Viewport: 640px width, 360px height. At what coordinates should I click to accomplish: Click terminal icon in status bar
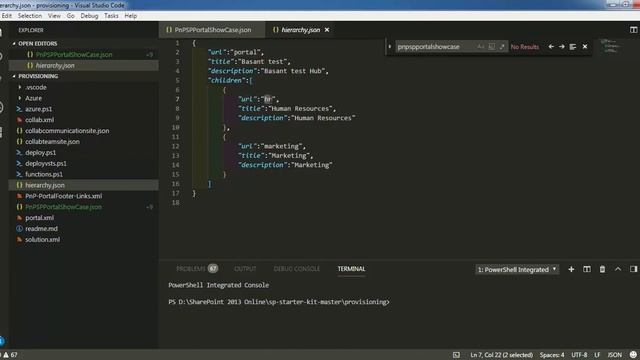(456, 355)
